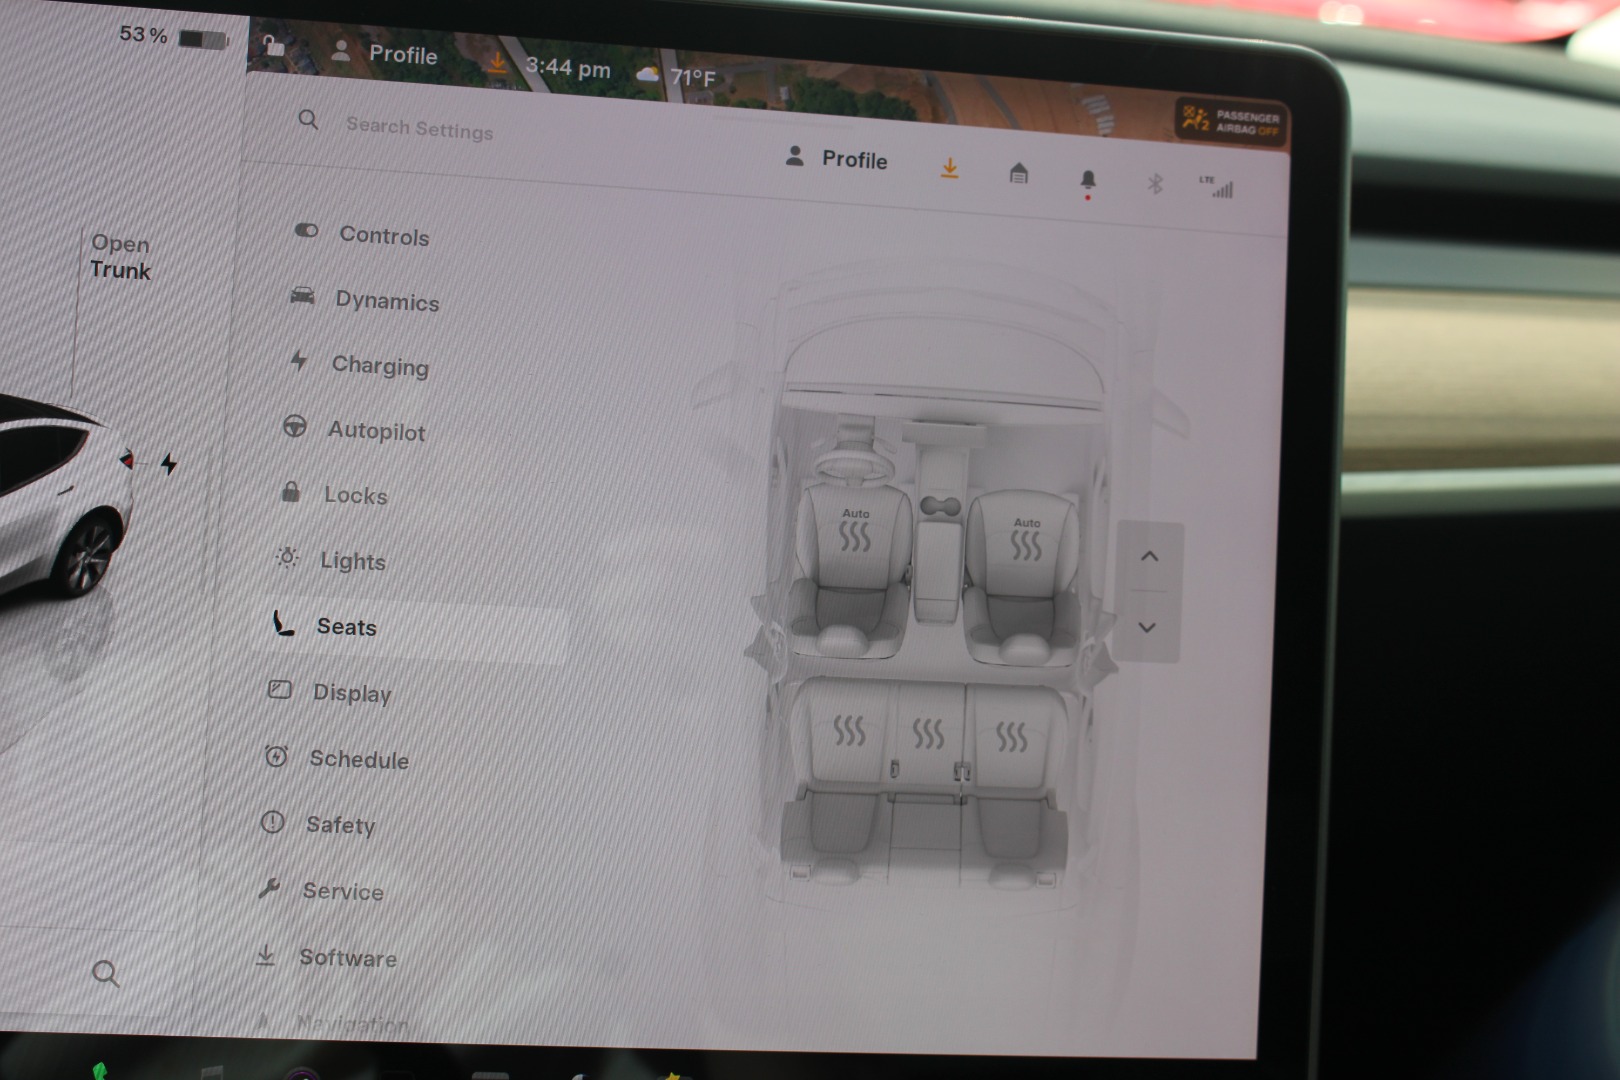1620x1080 pixels.
Task: Toggle rear center seat heater
Action: (x=928, y=734)
